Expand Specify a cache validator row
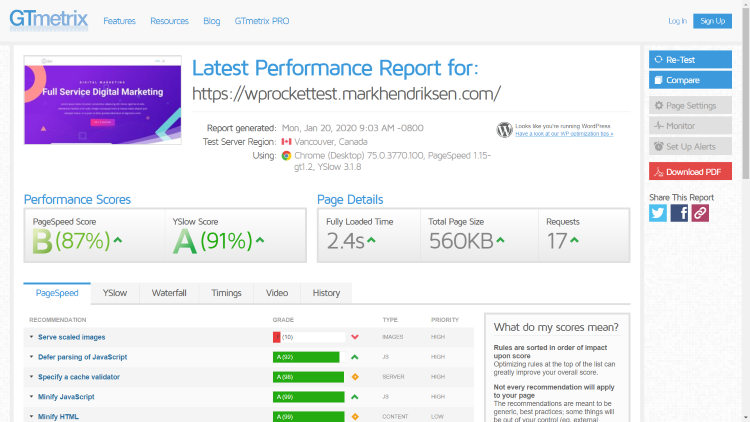This screenshot has height=422, width=750. click(x=32, y=377)
